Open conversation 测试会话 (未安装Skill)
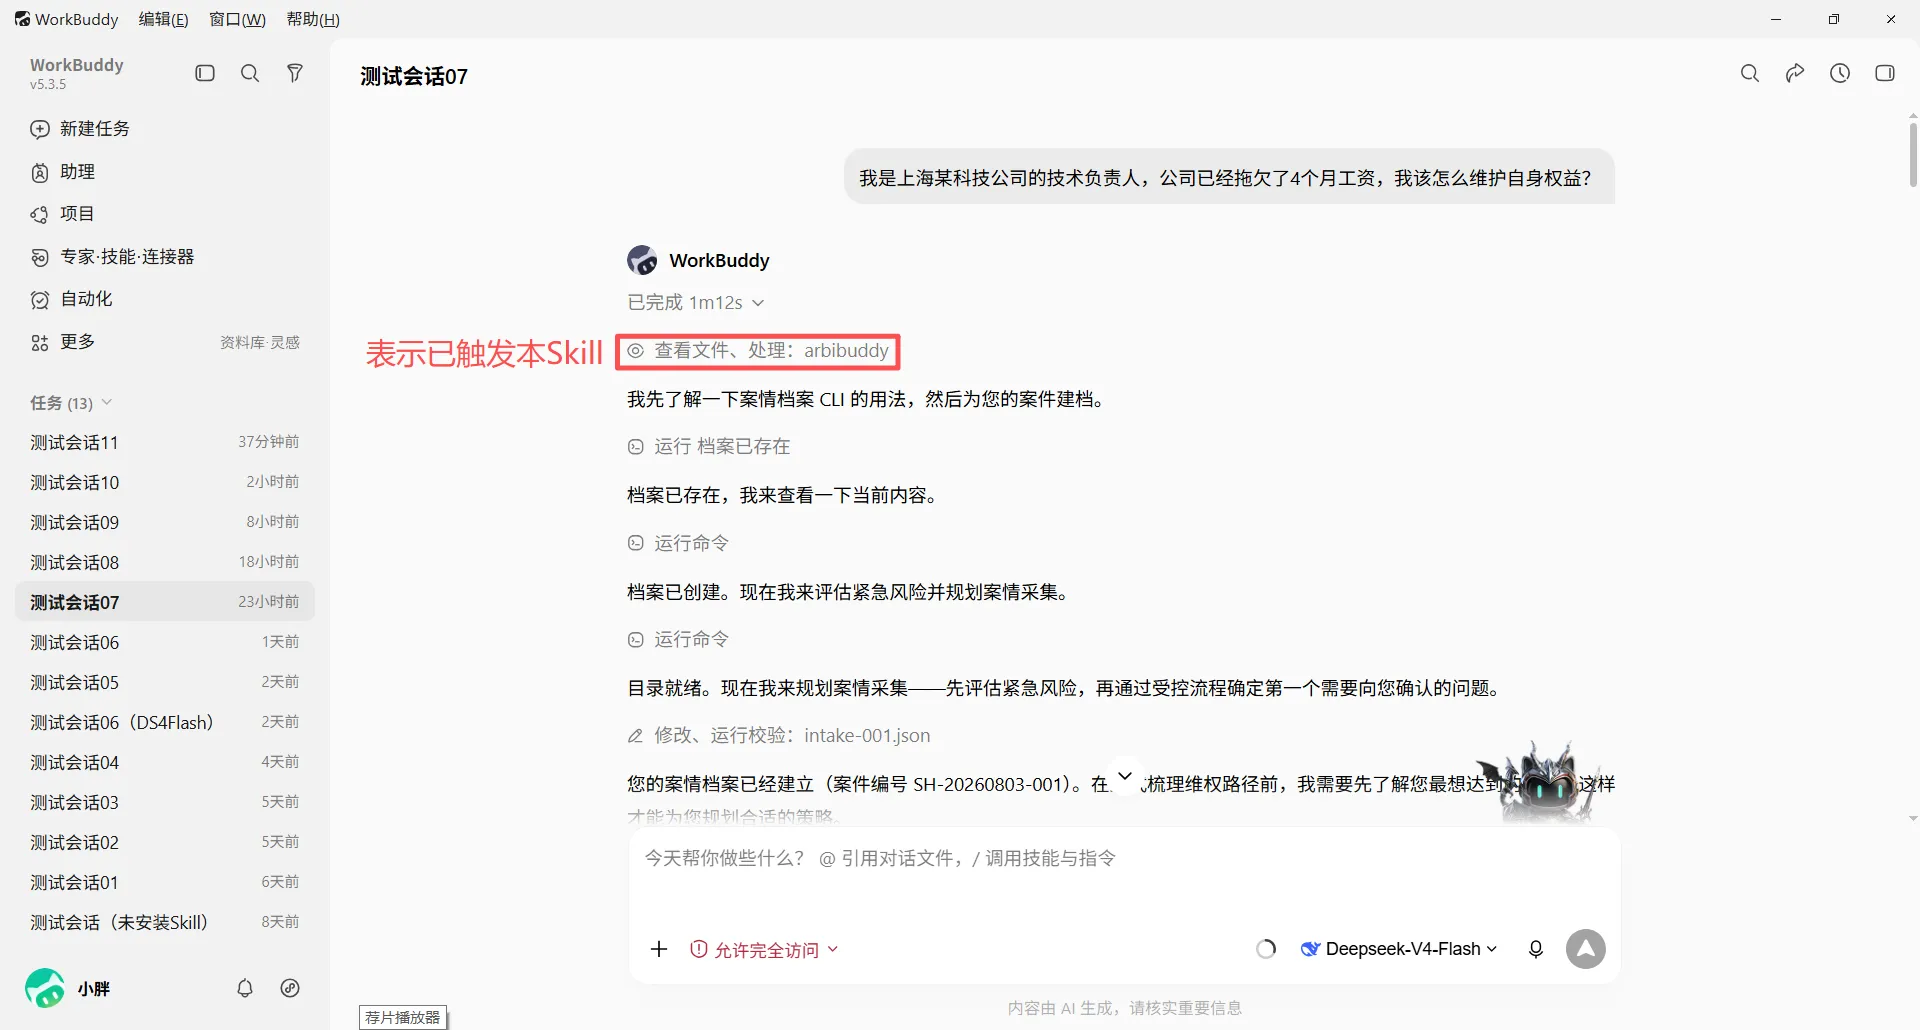 click(165, 922)
